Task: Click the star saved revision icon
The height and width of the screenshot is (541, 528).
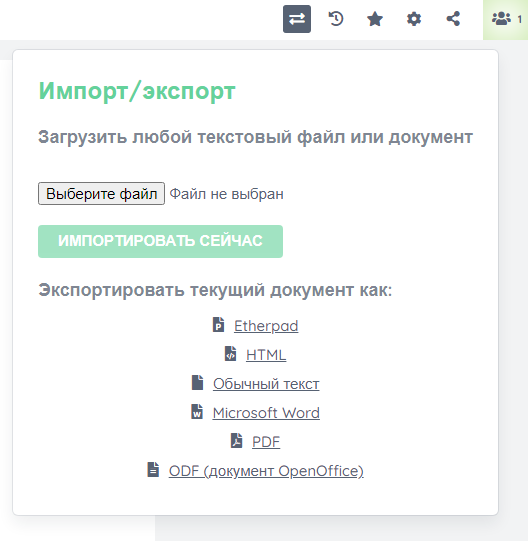Action: [375, 19]
